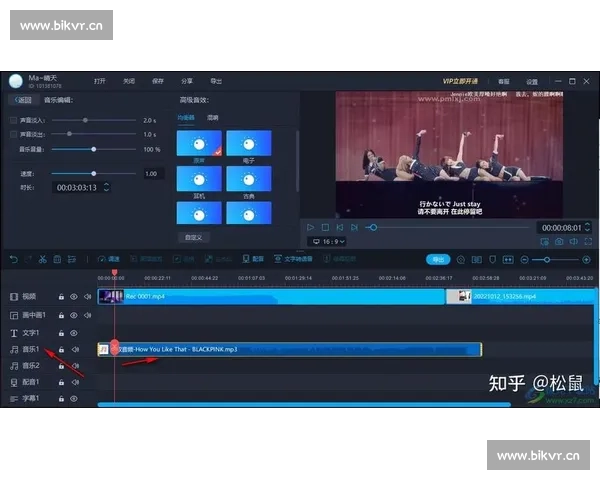
Task: Hide the 字幕1 track with eye icon
Action: click(73, 398)
